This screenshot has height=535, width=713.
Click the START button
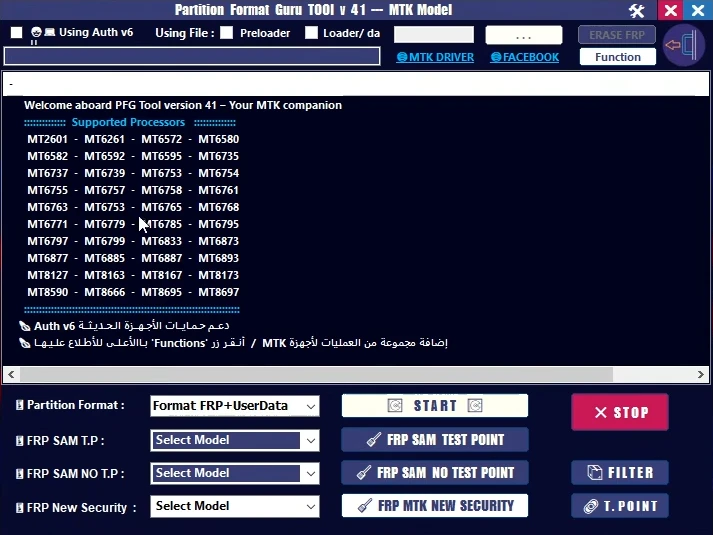(x=435, y=405)
